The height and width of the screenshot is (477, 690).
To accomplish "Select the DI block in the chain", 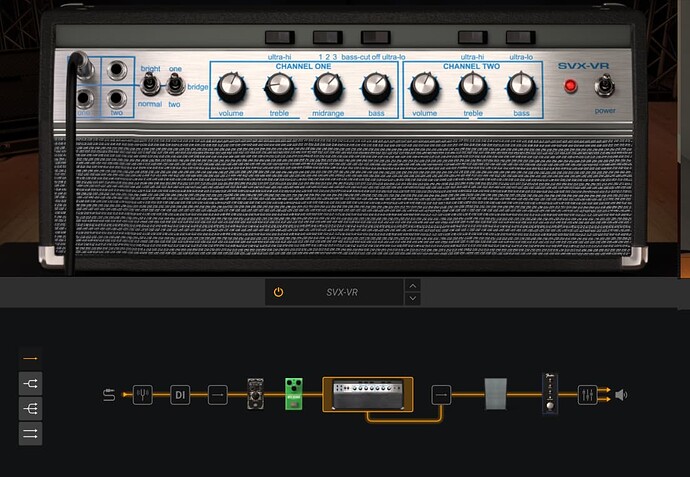I will pos(180,395).
